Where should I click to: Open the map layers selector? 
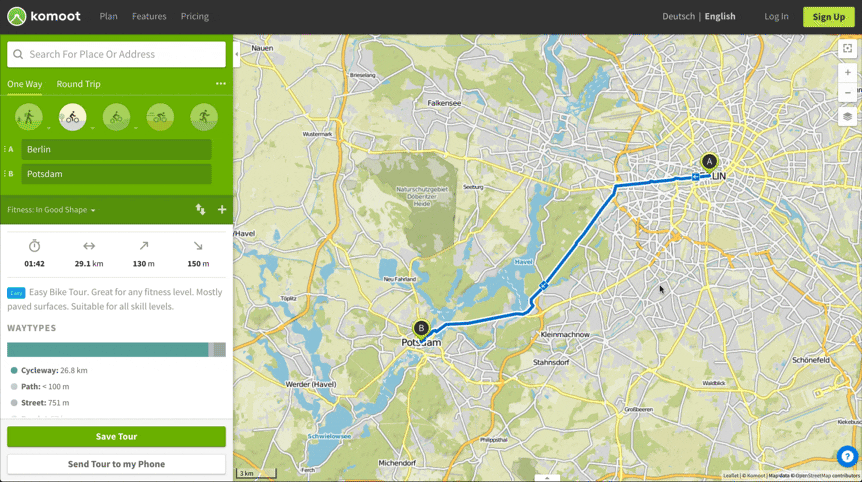coord(847,117)
